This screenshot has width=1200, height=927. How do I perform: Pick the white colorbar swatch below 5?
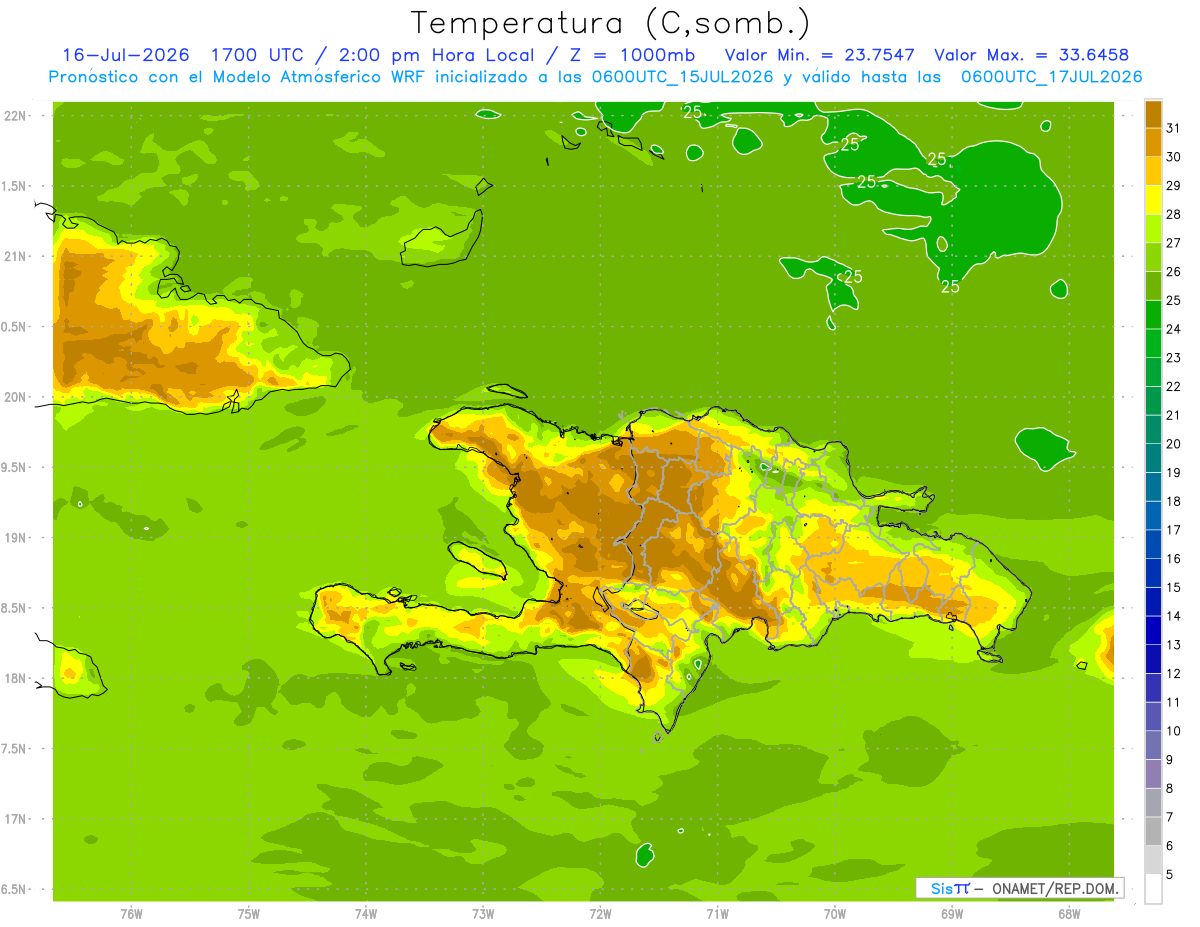1153,889
